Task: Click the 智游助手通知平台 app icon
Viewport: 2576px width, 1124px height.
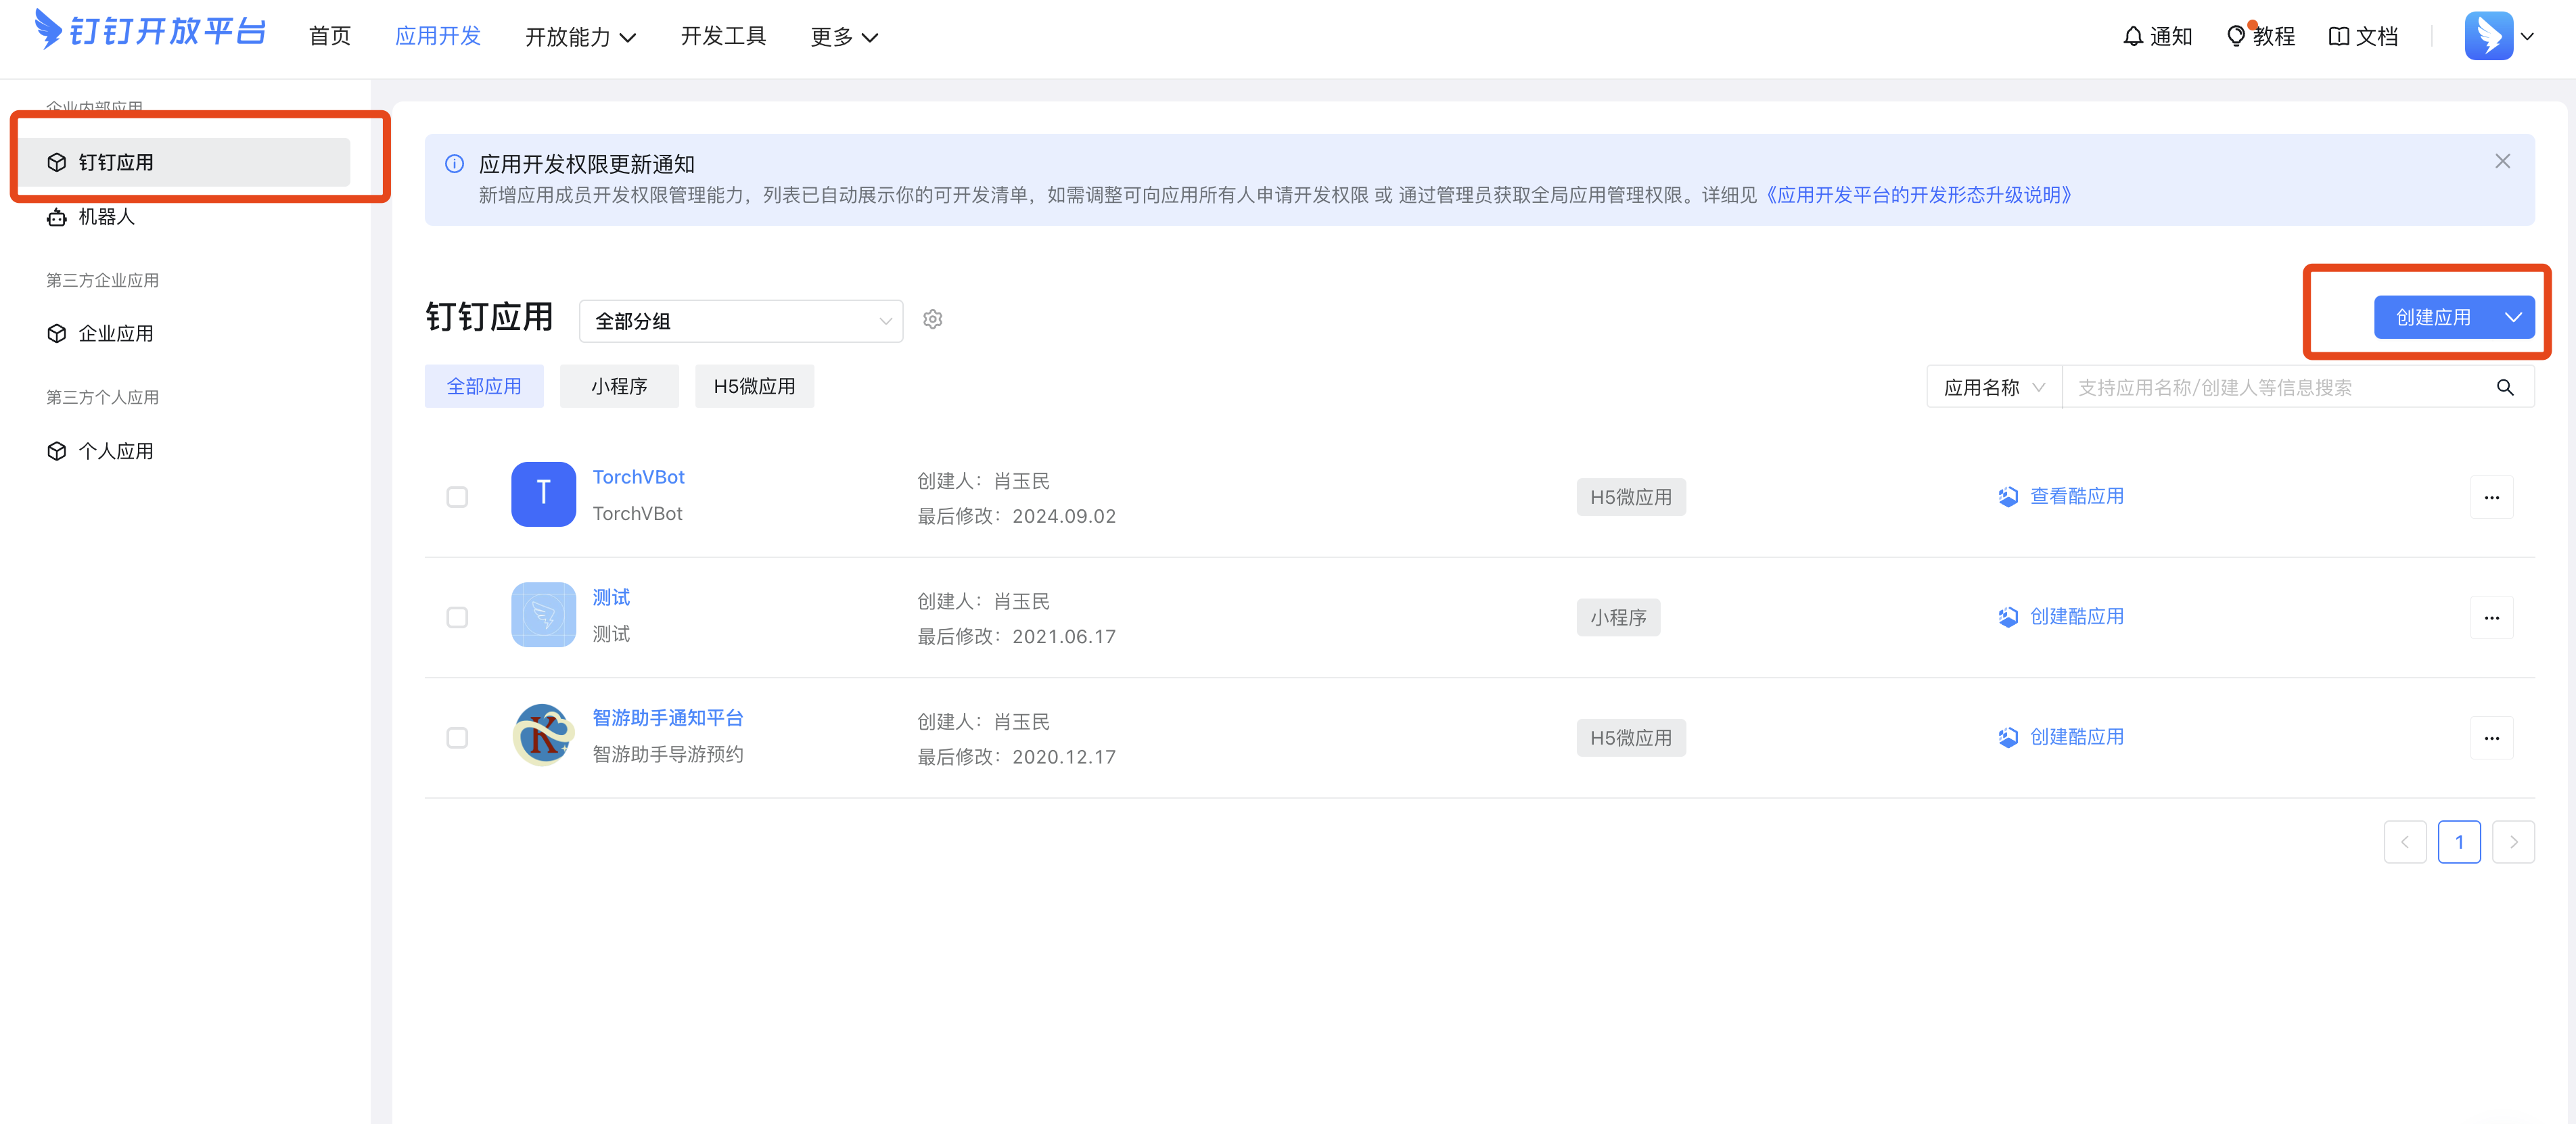Action: (x=543, y=735)
